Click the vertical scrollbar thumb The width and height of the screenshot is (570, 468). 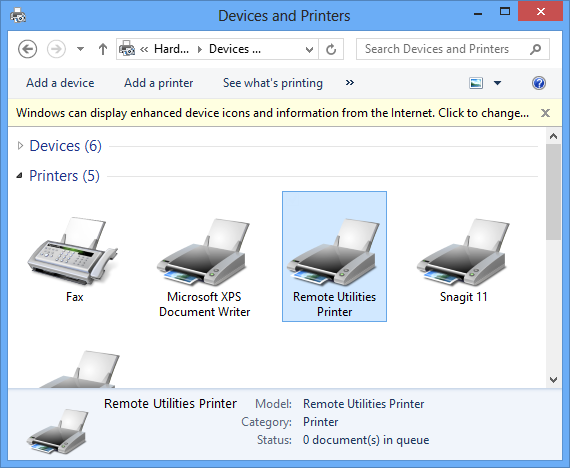pyautogui.click(x=553, y=192)
